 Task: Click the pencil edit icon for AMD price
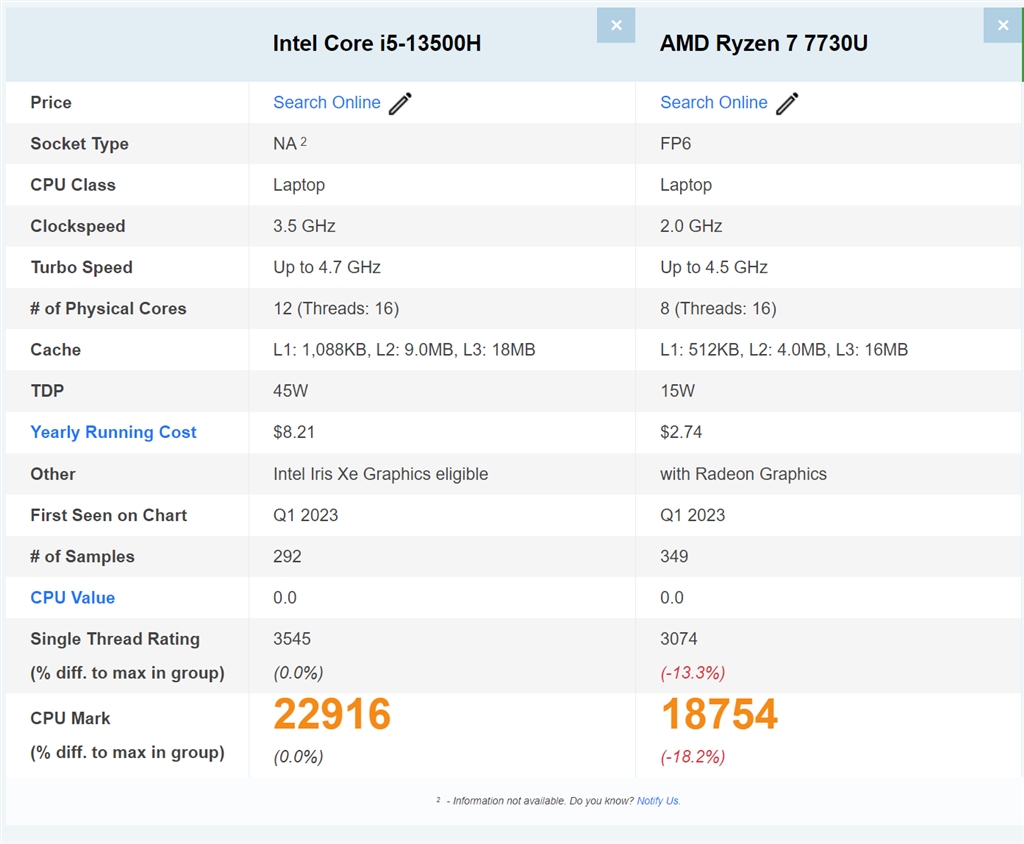[x=787, y=103]
